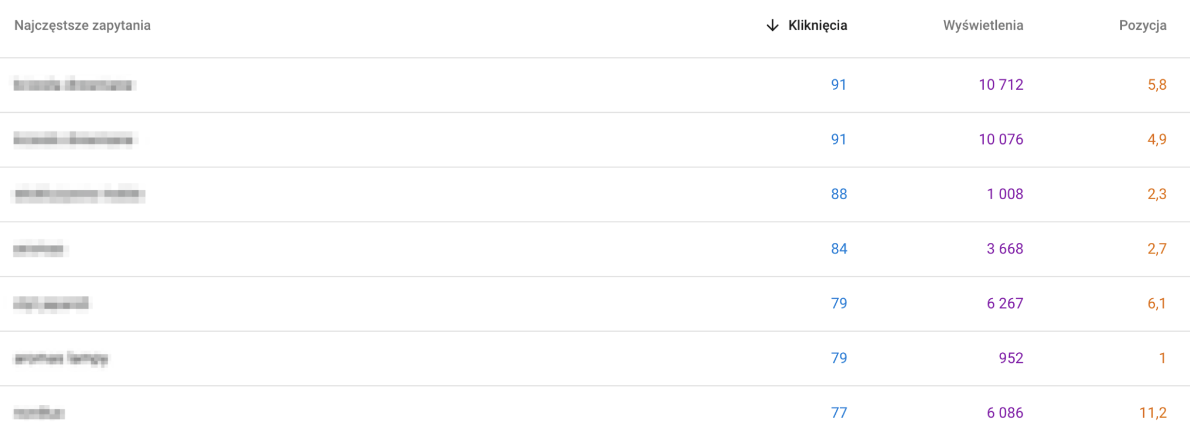
Task: Sort by the Pozycja column header
Action: coord(1142,26)
